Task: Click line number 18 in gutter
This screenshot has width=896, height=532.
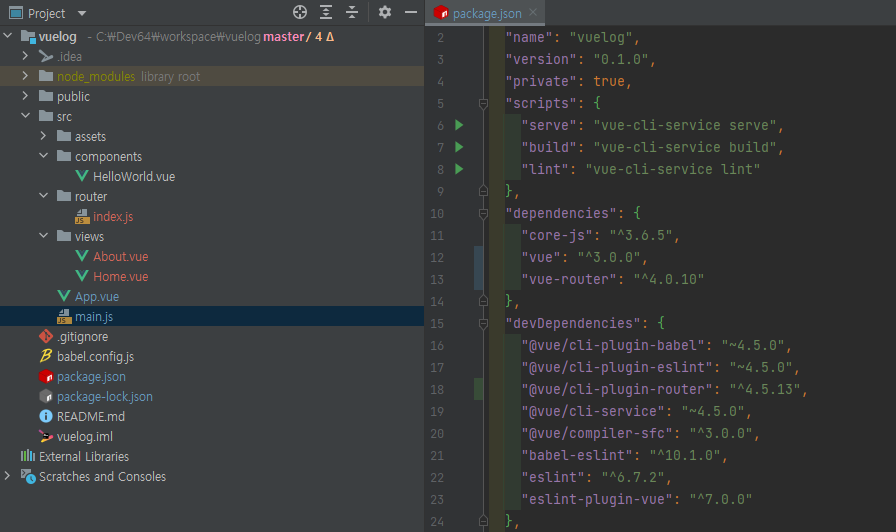Action: tap(437, 390)
